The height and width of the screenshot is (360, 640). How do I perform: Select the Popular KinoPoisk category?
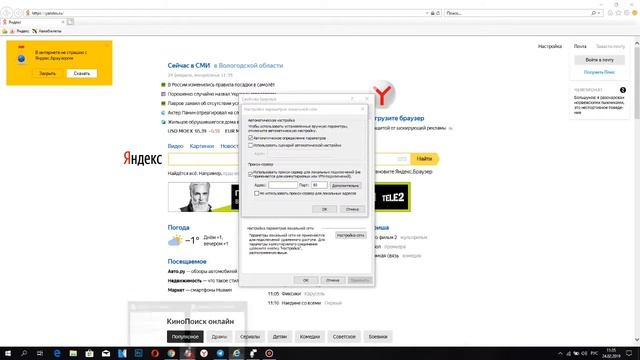(x=185, y=337)
